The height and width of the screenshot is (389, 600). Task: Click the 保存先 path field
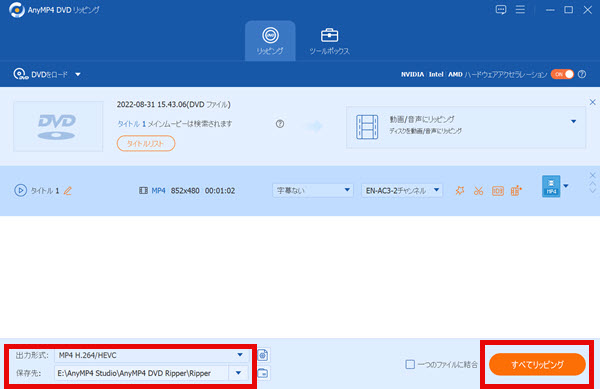[x=141, y=373]
